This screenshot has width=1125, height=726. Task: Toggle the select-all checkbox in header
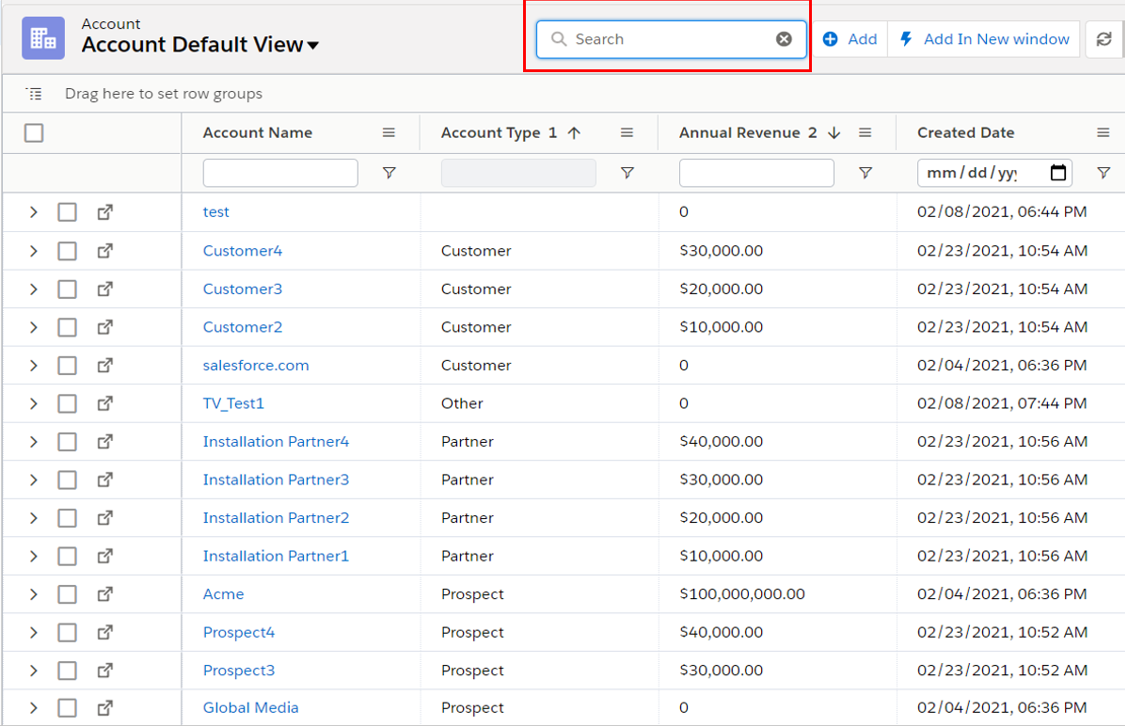[34, 133]
